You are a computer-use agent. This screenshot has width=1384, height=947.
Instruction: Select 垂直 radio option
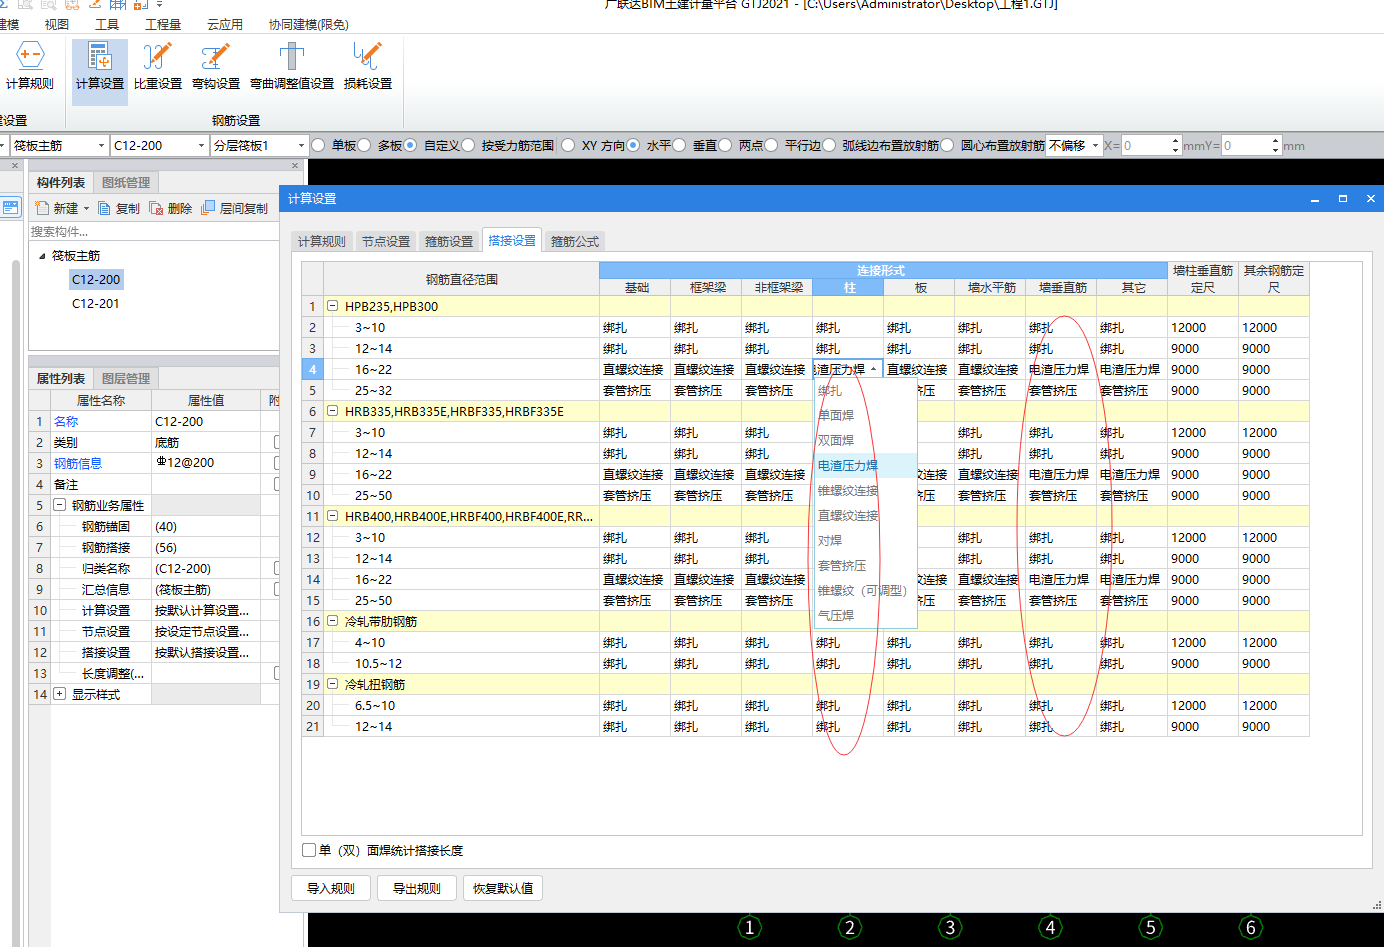tap(679, 145)
